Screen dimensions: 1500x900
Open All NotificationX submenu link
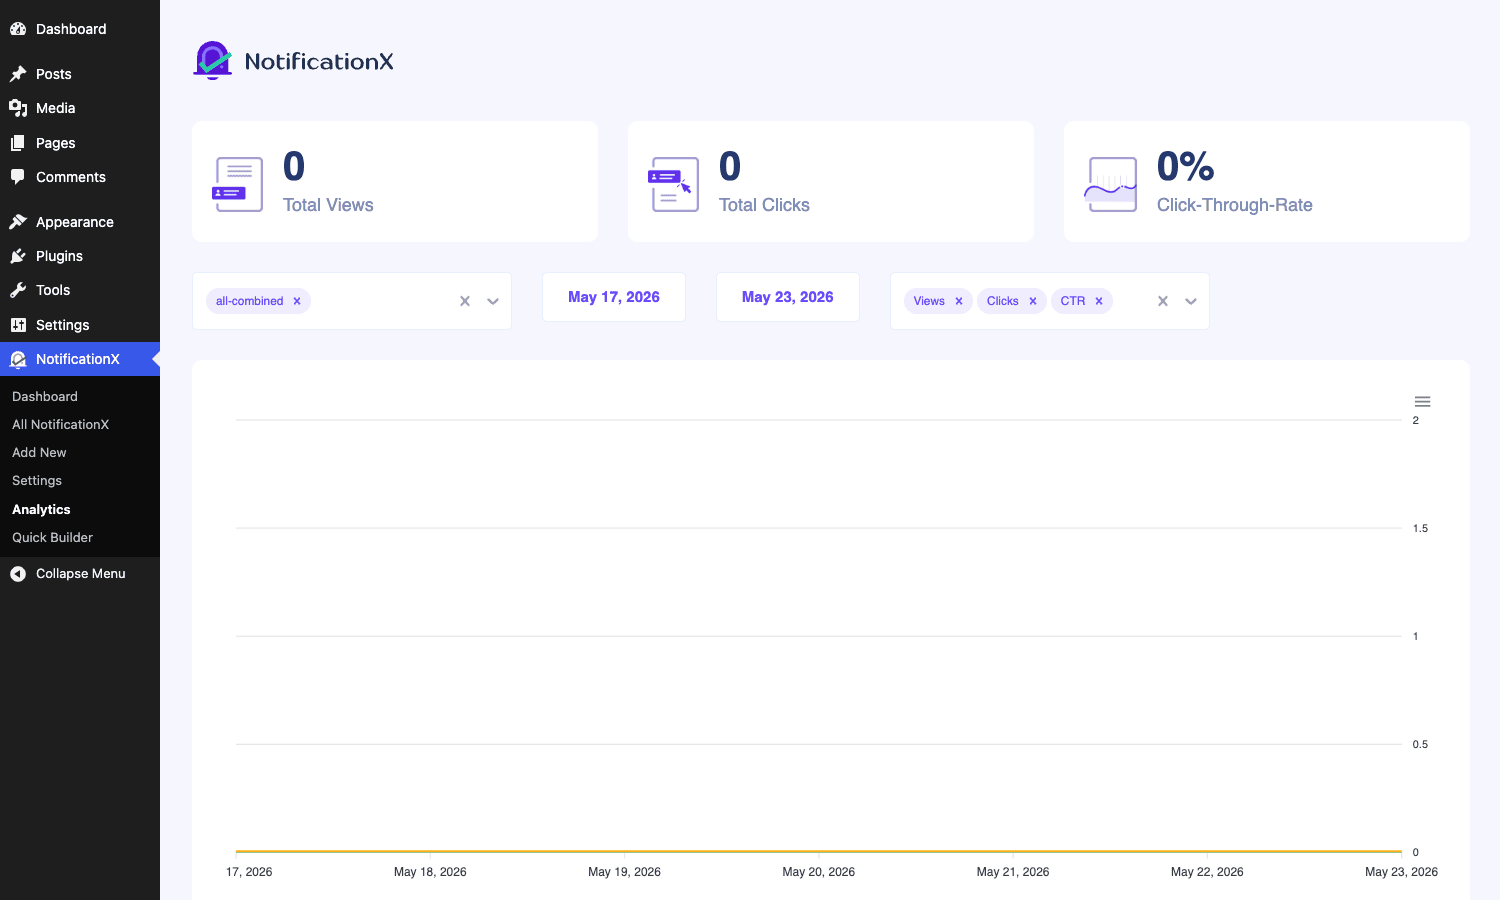click(60, 424)
